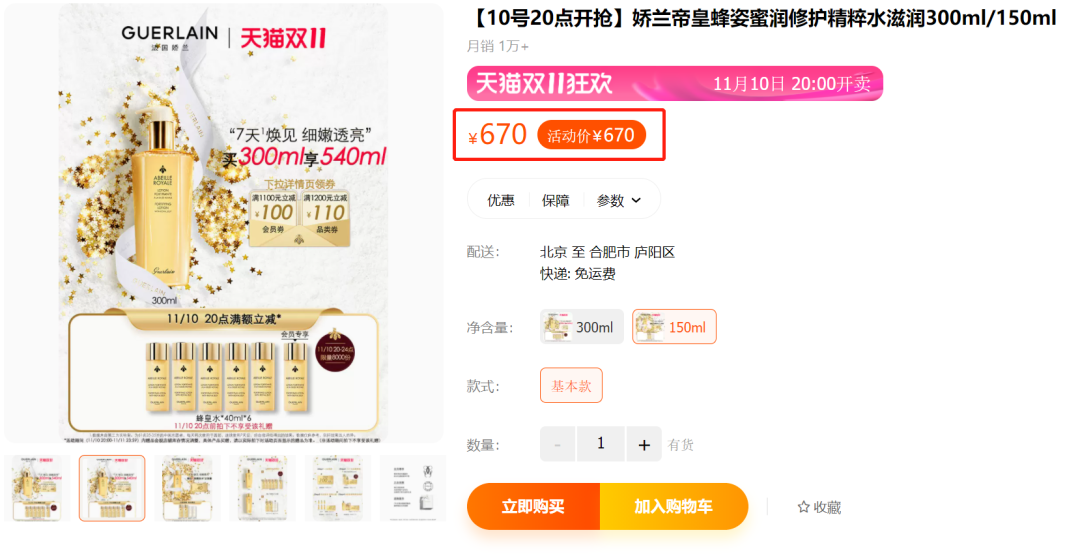Image resolution: width=1080 pixels, height=554 pixels.
Task: Click the minus icon to decrease quantity
Action: coord(558,444)
